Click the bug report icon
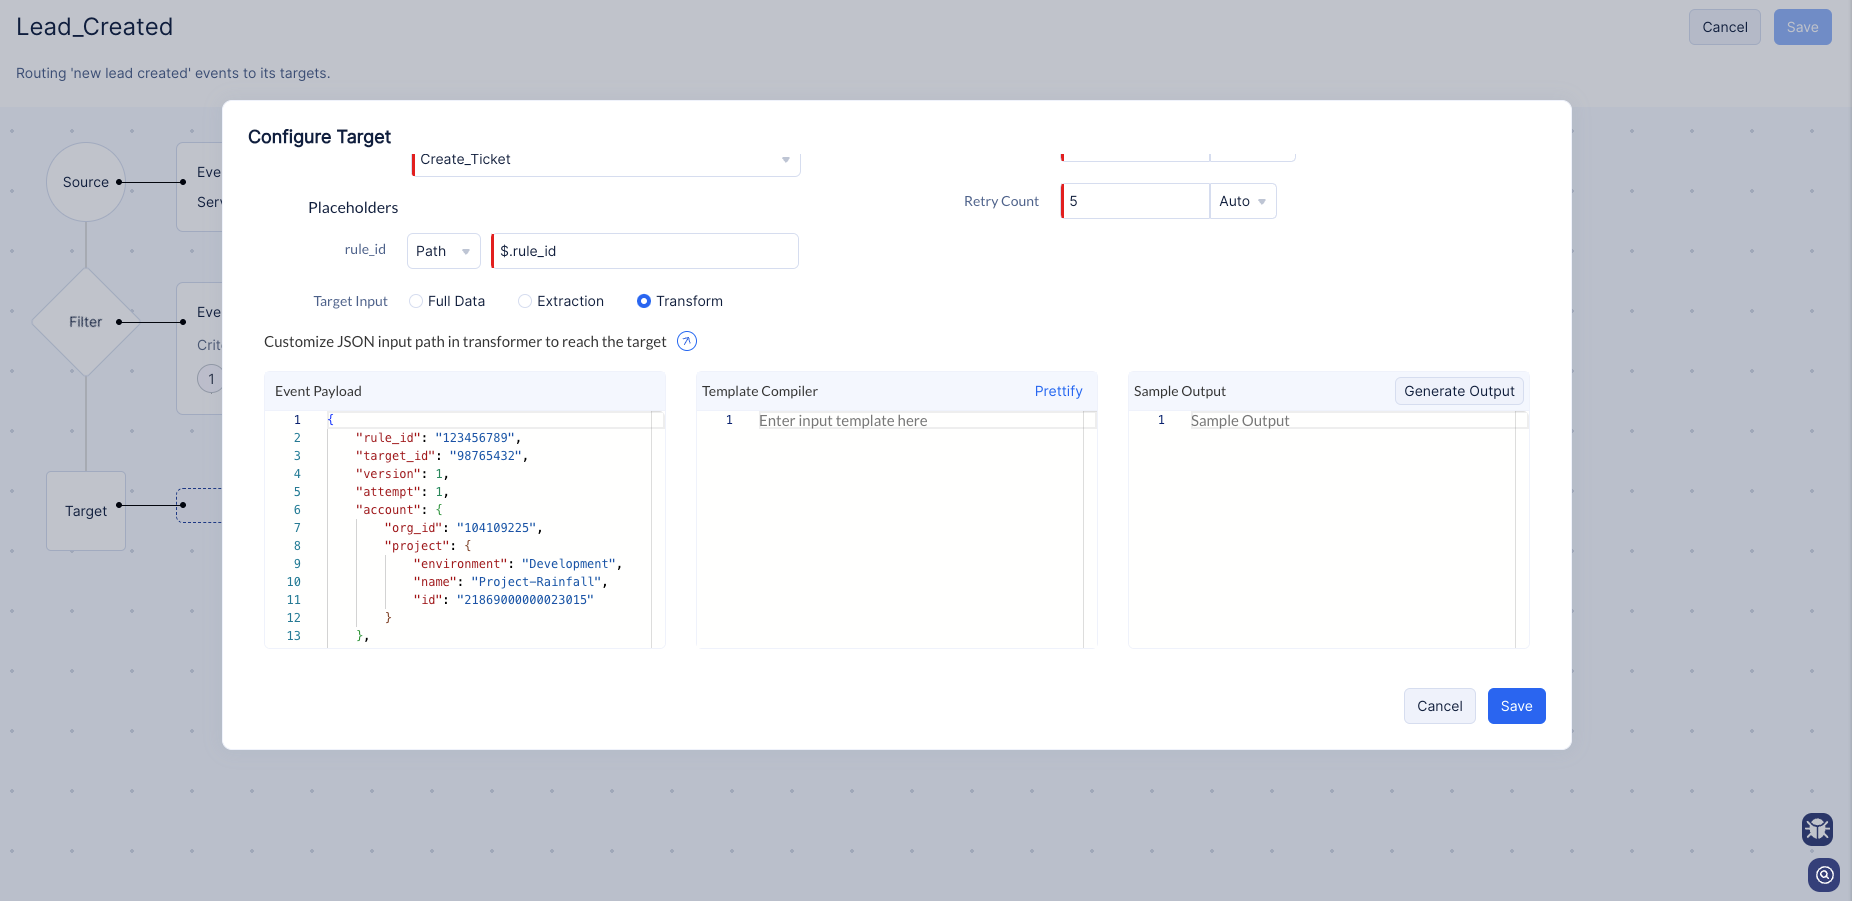The width and height of the screenshot is (1852, 901). coord(1817,829)
